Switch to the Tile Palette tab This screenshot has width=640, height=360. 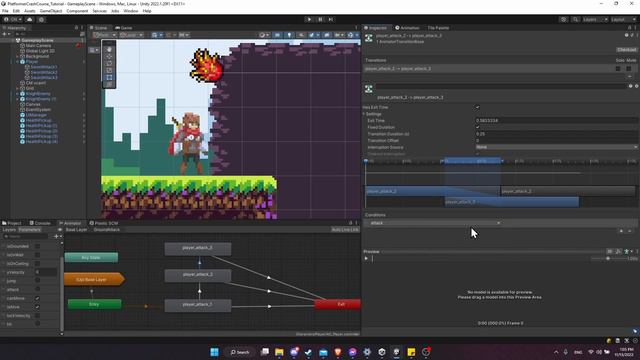(438, 28)
